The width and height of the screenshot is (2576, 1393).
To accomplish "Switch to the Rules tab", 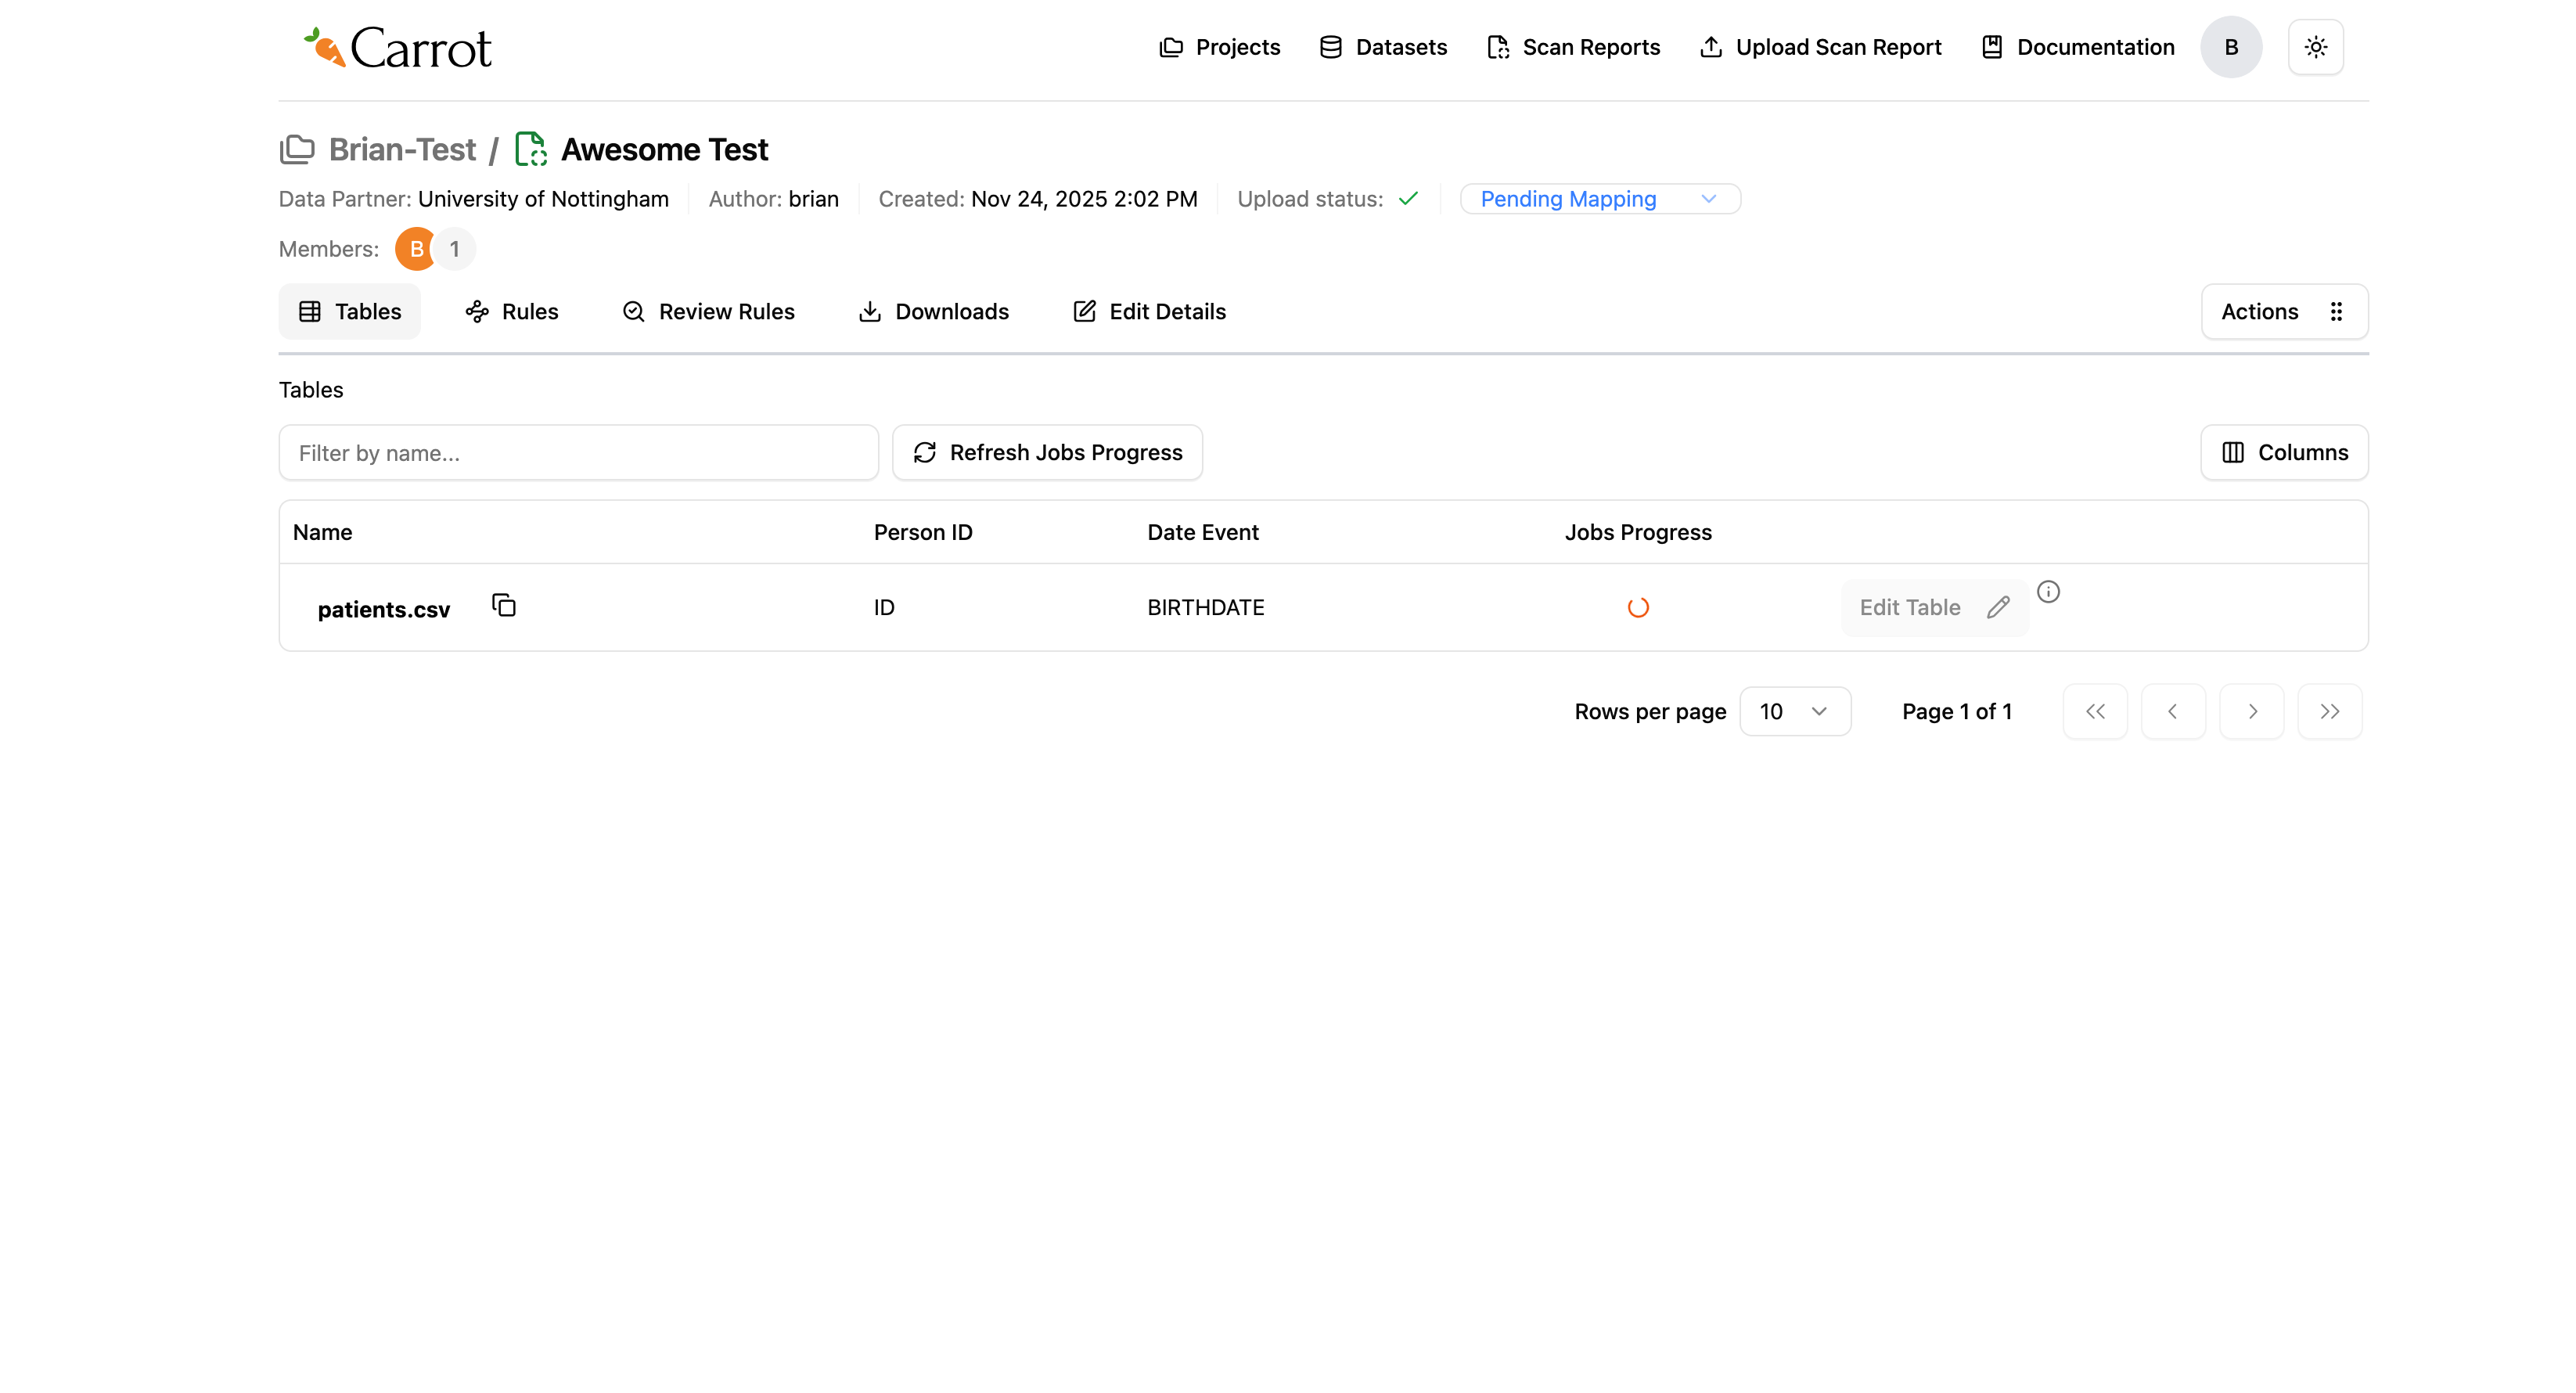I will coord(512,311).
